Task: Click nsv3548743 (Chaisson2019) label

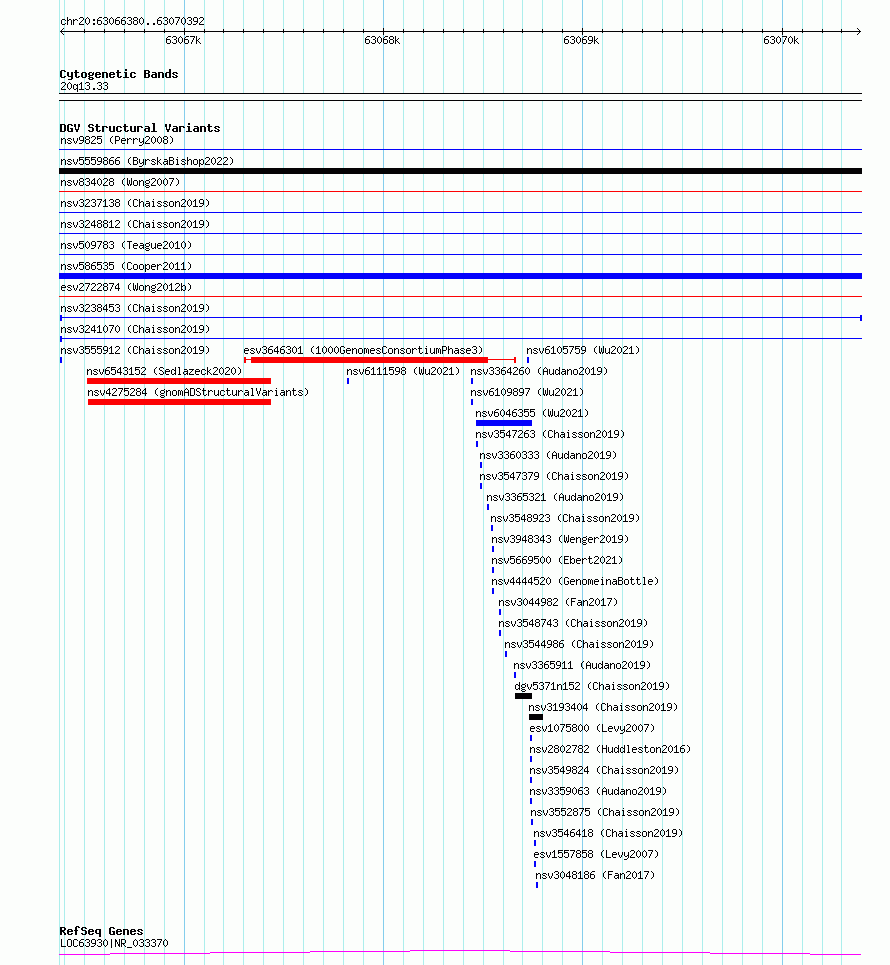Action: (x=573, y=623)
